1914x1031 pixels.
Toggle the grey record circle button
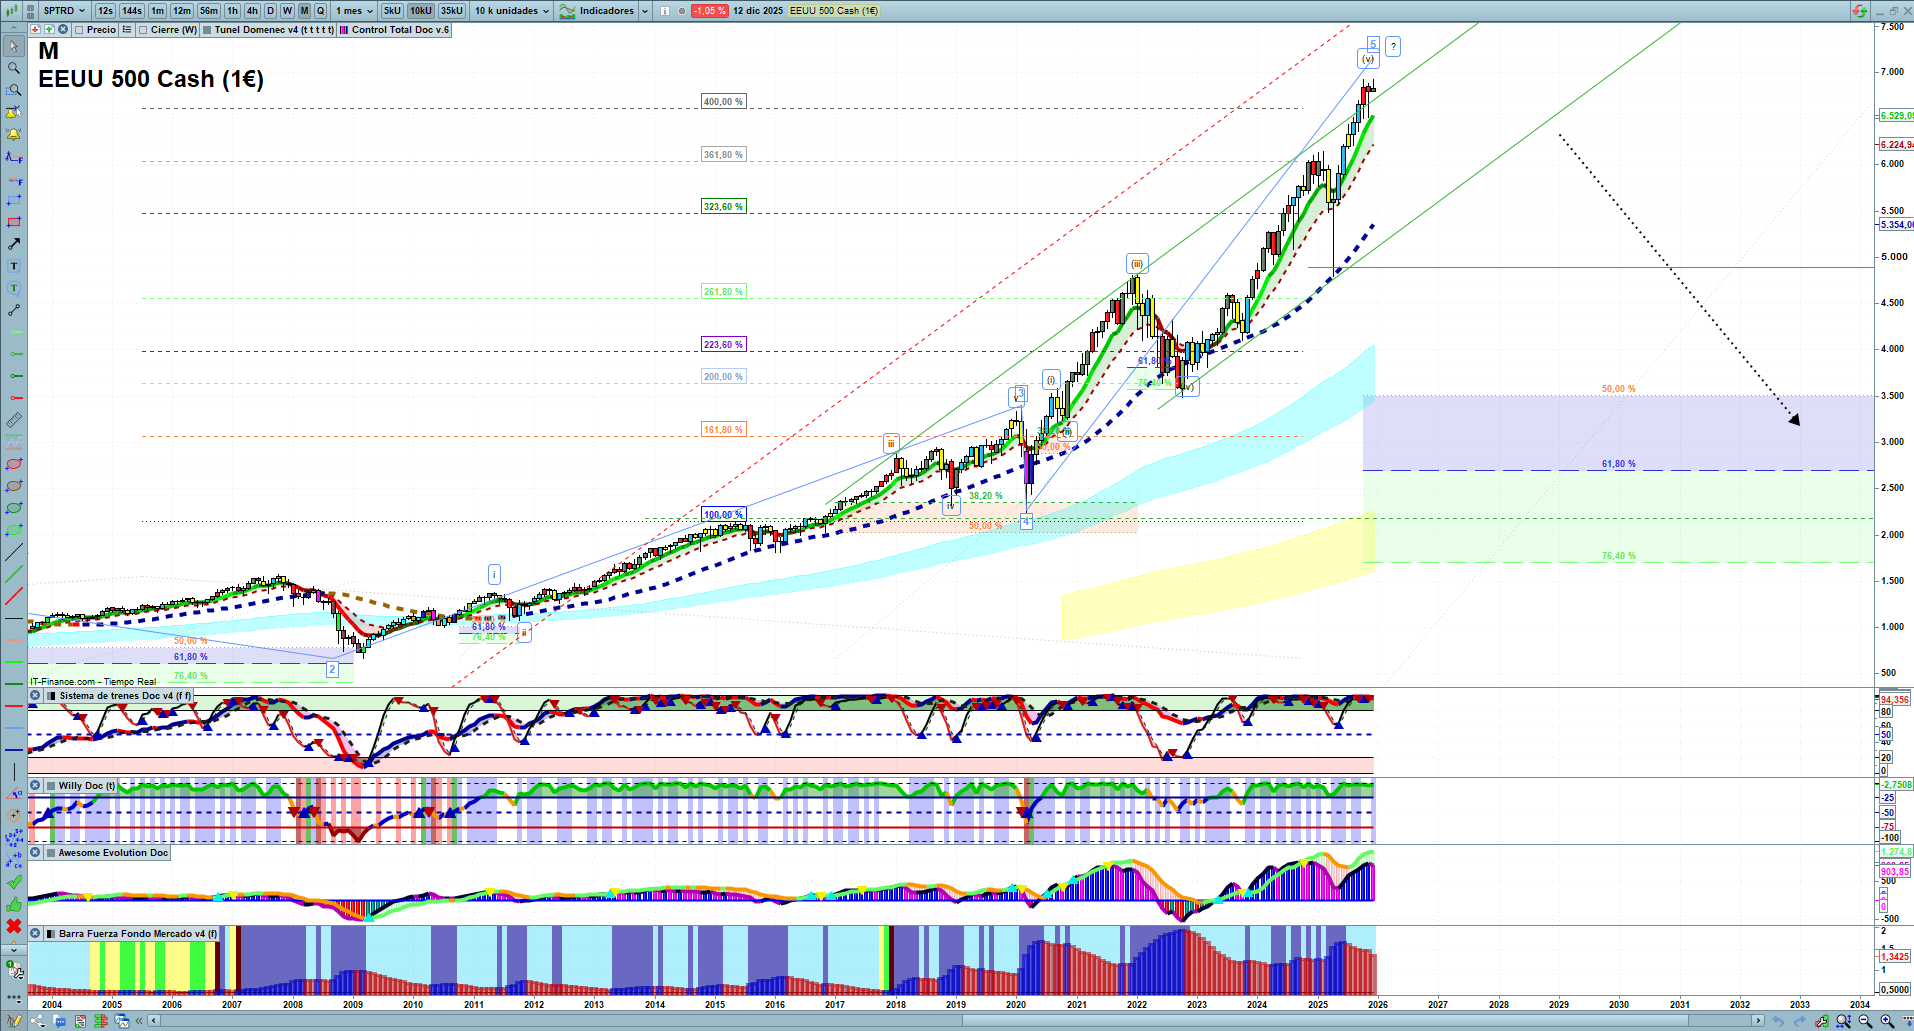coord(682,11)
